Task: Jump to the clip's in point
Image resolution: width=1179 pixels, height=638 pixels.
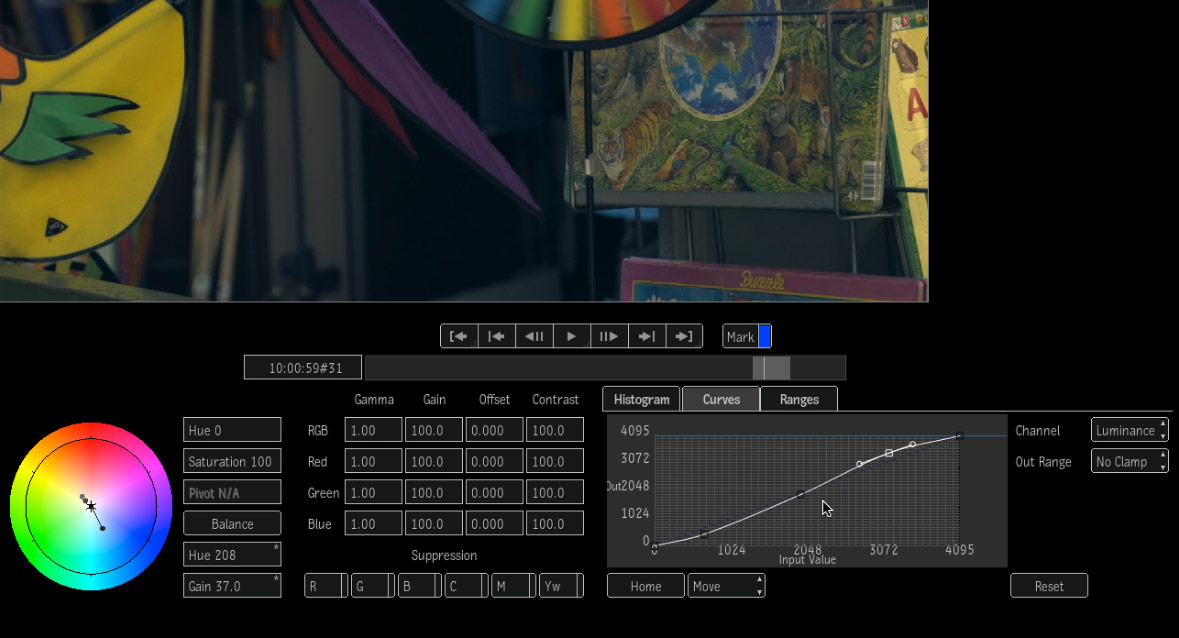Action: click(x=459, y=336)
